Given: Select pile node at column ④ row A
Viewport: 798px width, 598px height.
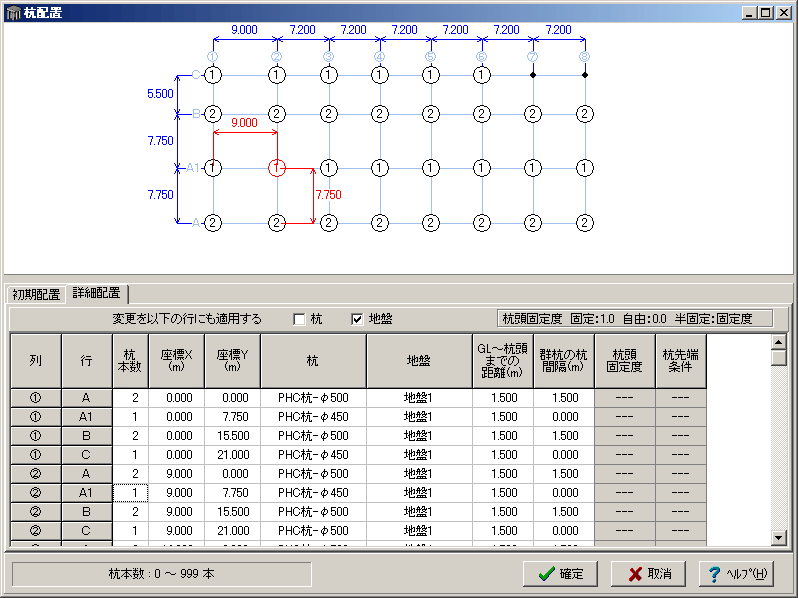Looking at the screenshot, I should pos(380,223).
